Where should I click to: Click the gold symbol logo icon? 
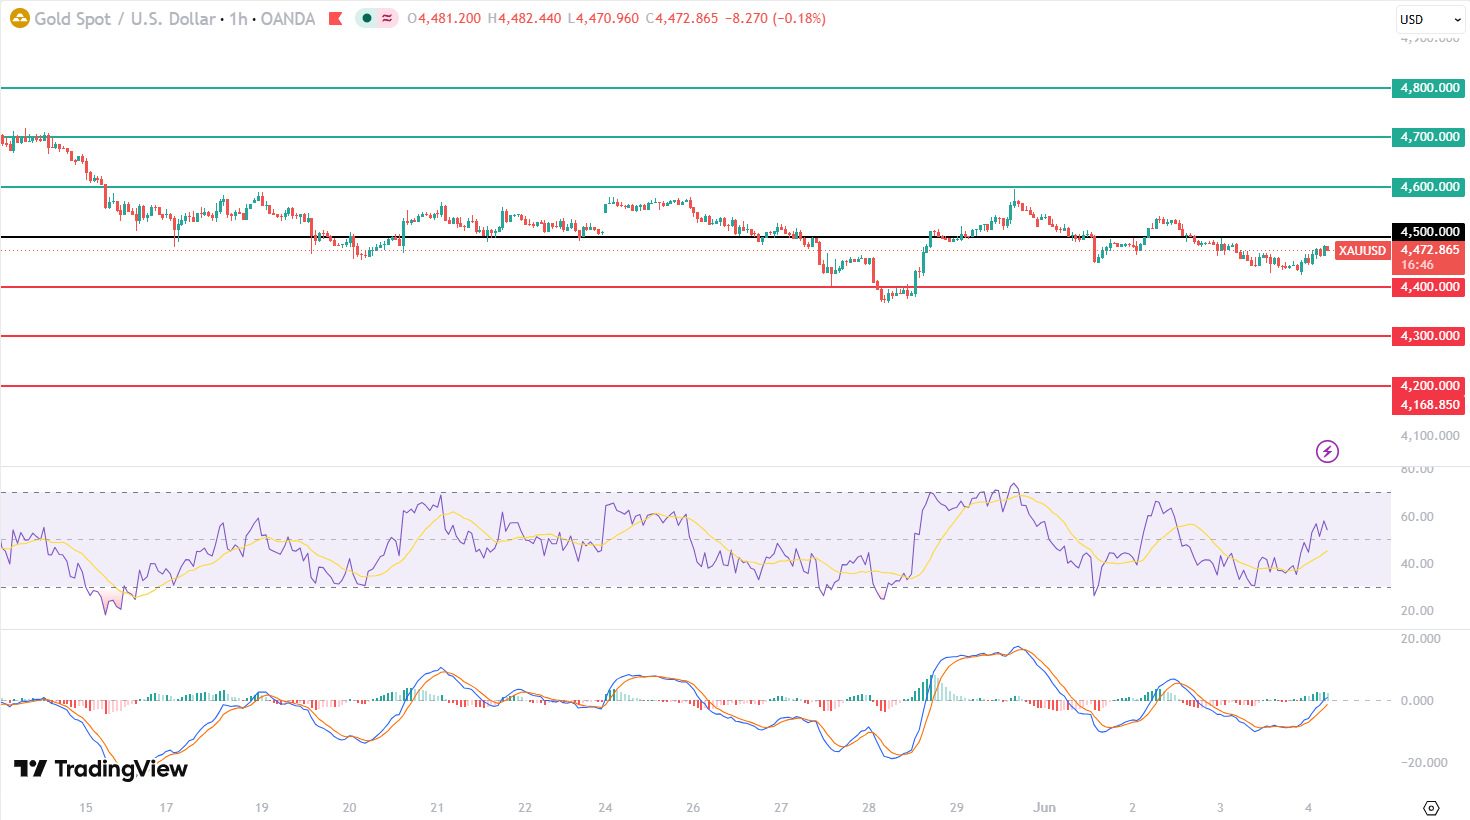pyautogui.click(x=19, y=18)
